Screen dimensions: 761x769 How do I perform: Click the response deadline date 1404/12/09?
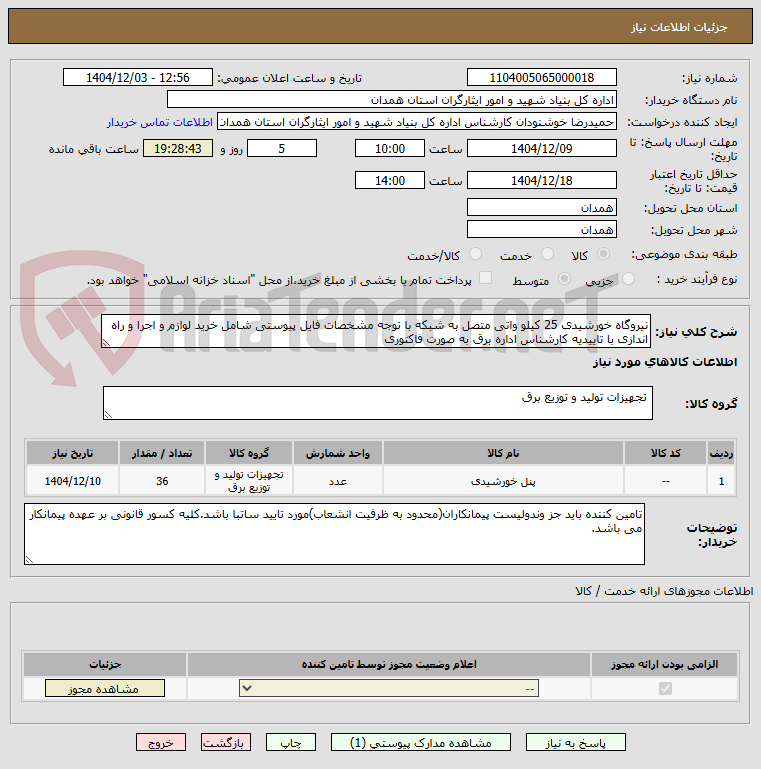click(542, 148)
